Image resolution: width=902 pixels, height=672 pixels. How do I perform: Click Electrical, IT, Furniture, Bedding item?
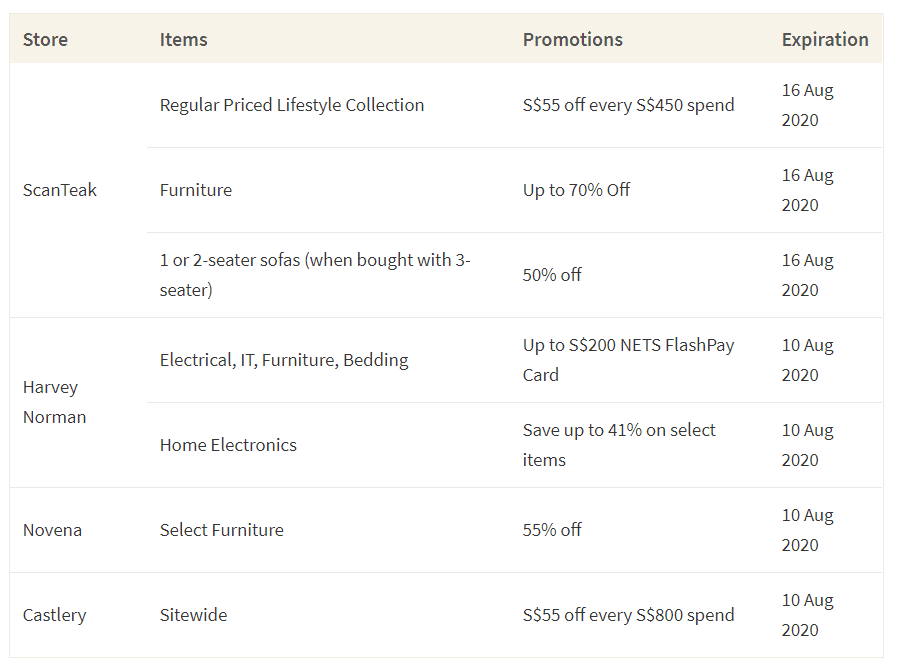point(284,360)
